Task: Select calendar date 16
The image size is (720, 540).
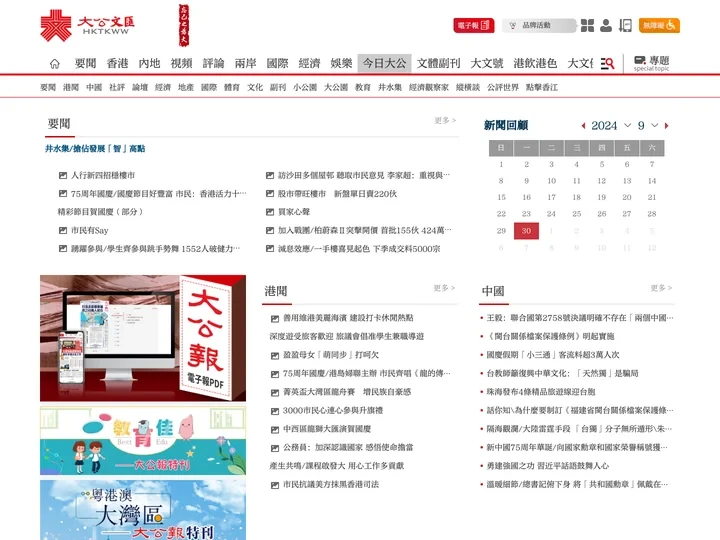Action: [x=526, y=197]
